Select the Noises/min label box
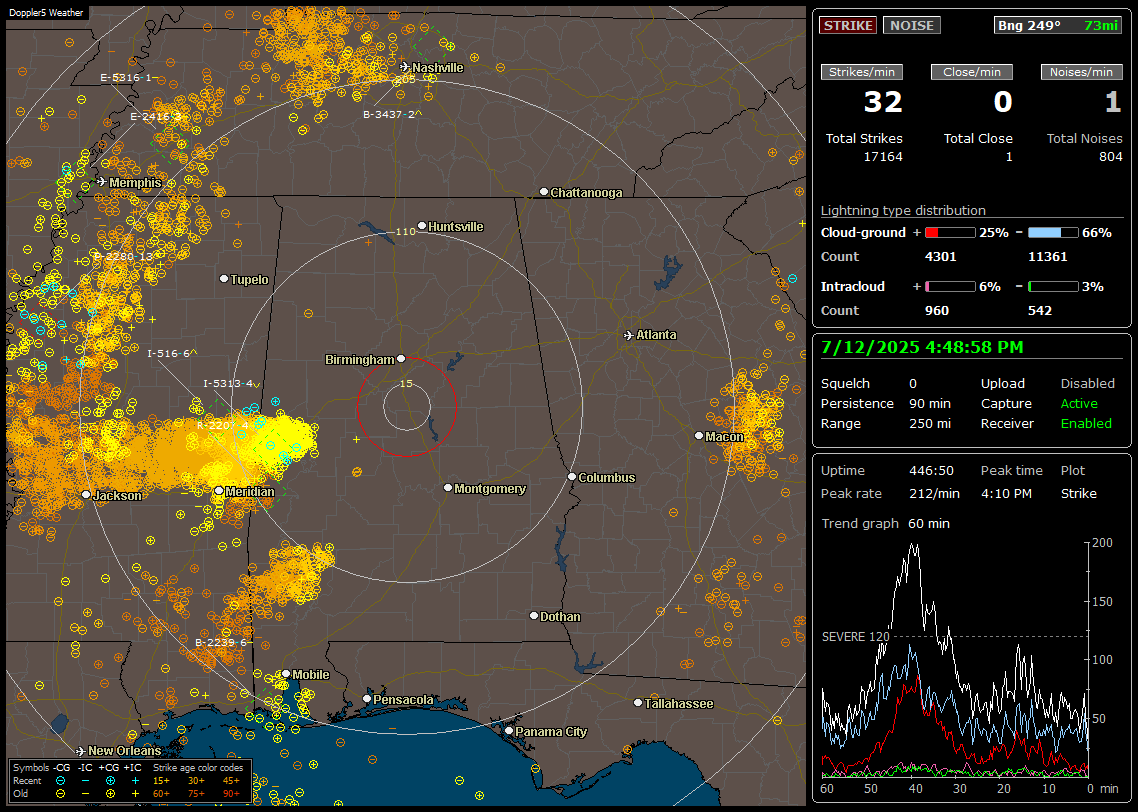This screenshot has width=1138, height=812. tap(1081, 72)
